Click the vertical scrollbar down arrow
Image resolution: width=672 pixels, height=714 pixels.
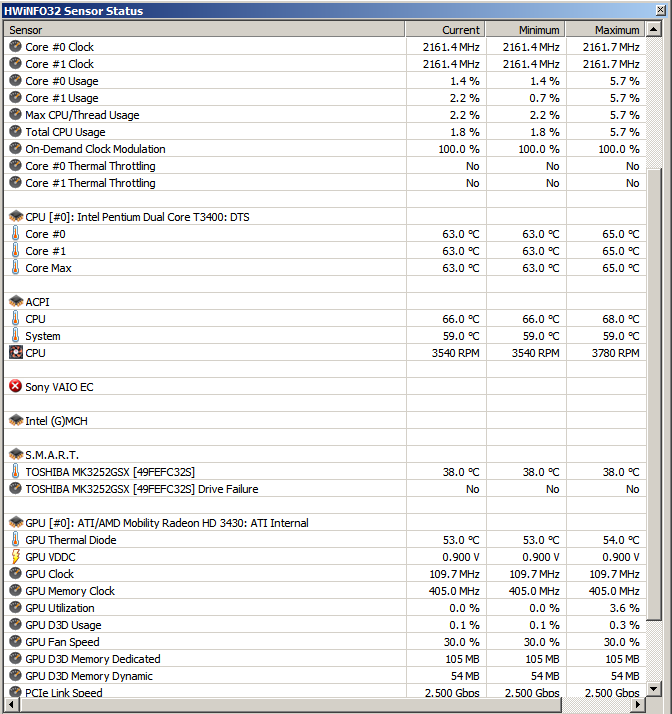[655, 688]
